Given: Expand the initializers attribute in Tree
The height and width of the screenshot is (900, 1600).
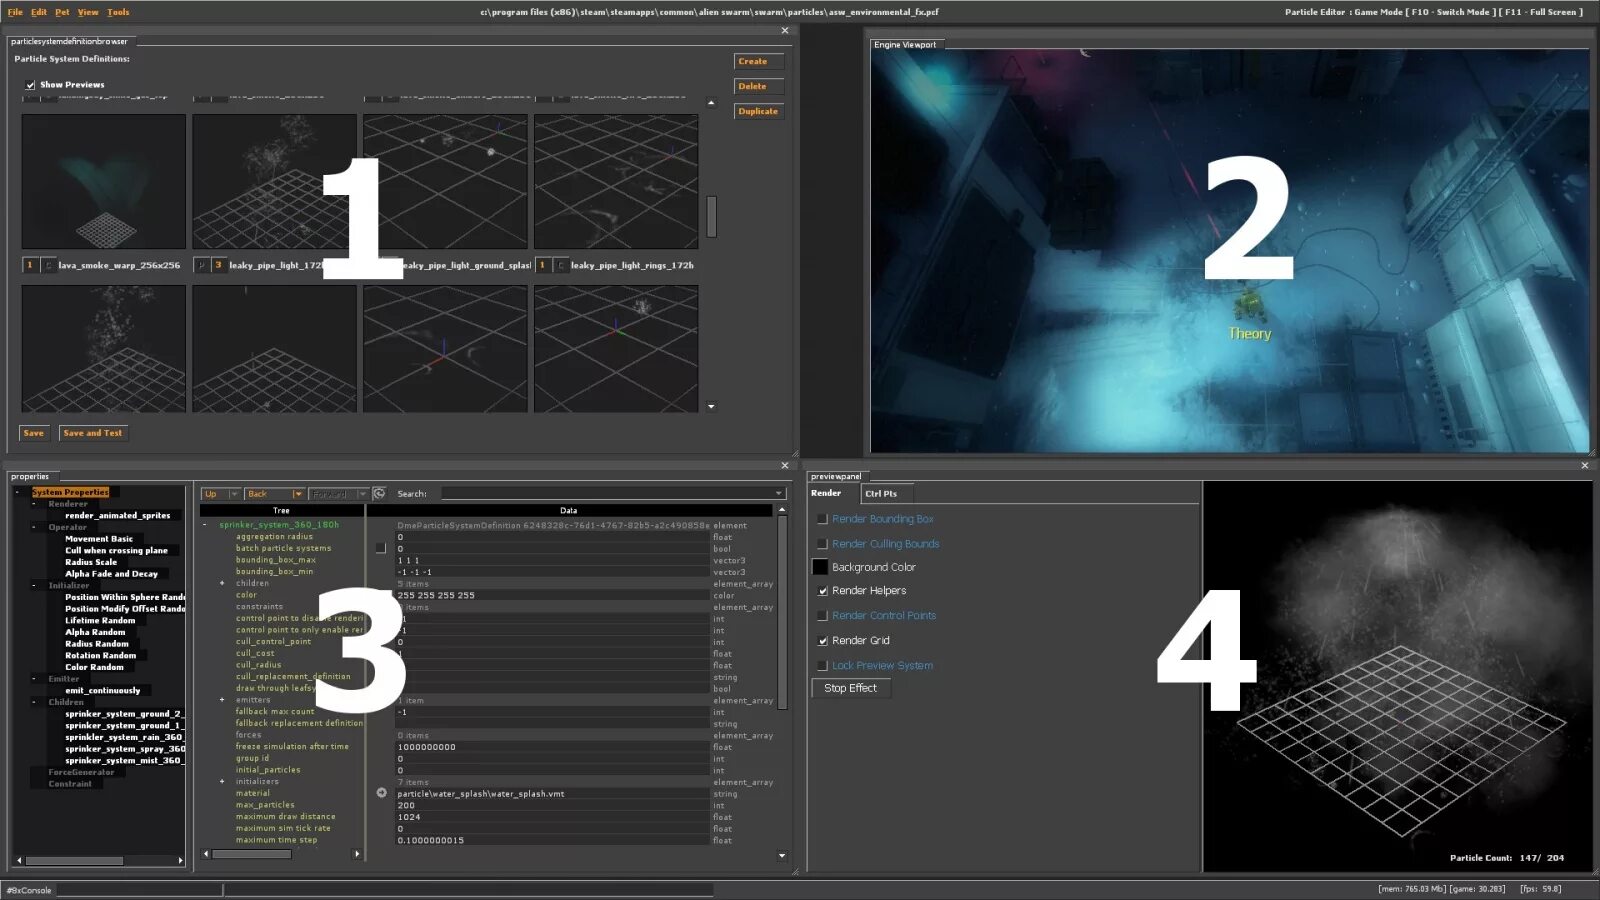Looking at the screenshot, I should pos(222,782).
